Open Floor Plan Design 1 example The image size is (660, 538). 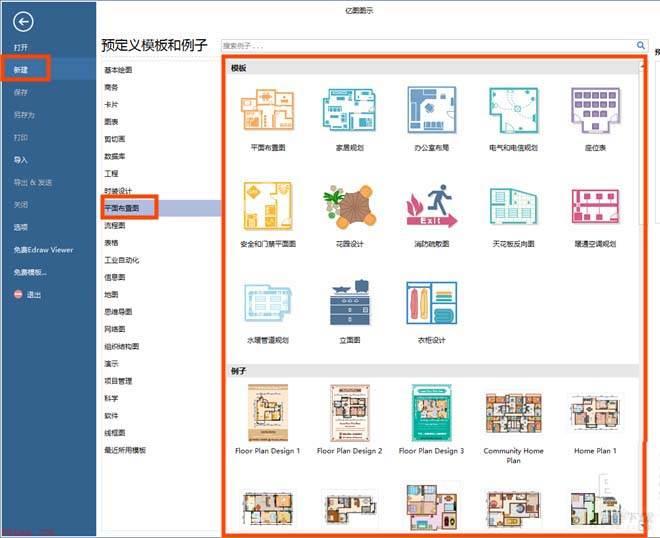click(x=268, y=413)
